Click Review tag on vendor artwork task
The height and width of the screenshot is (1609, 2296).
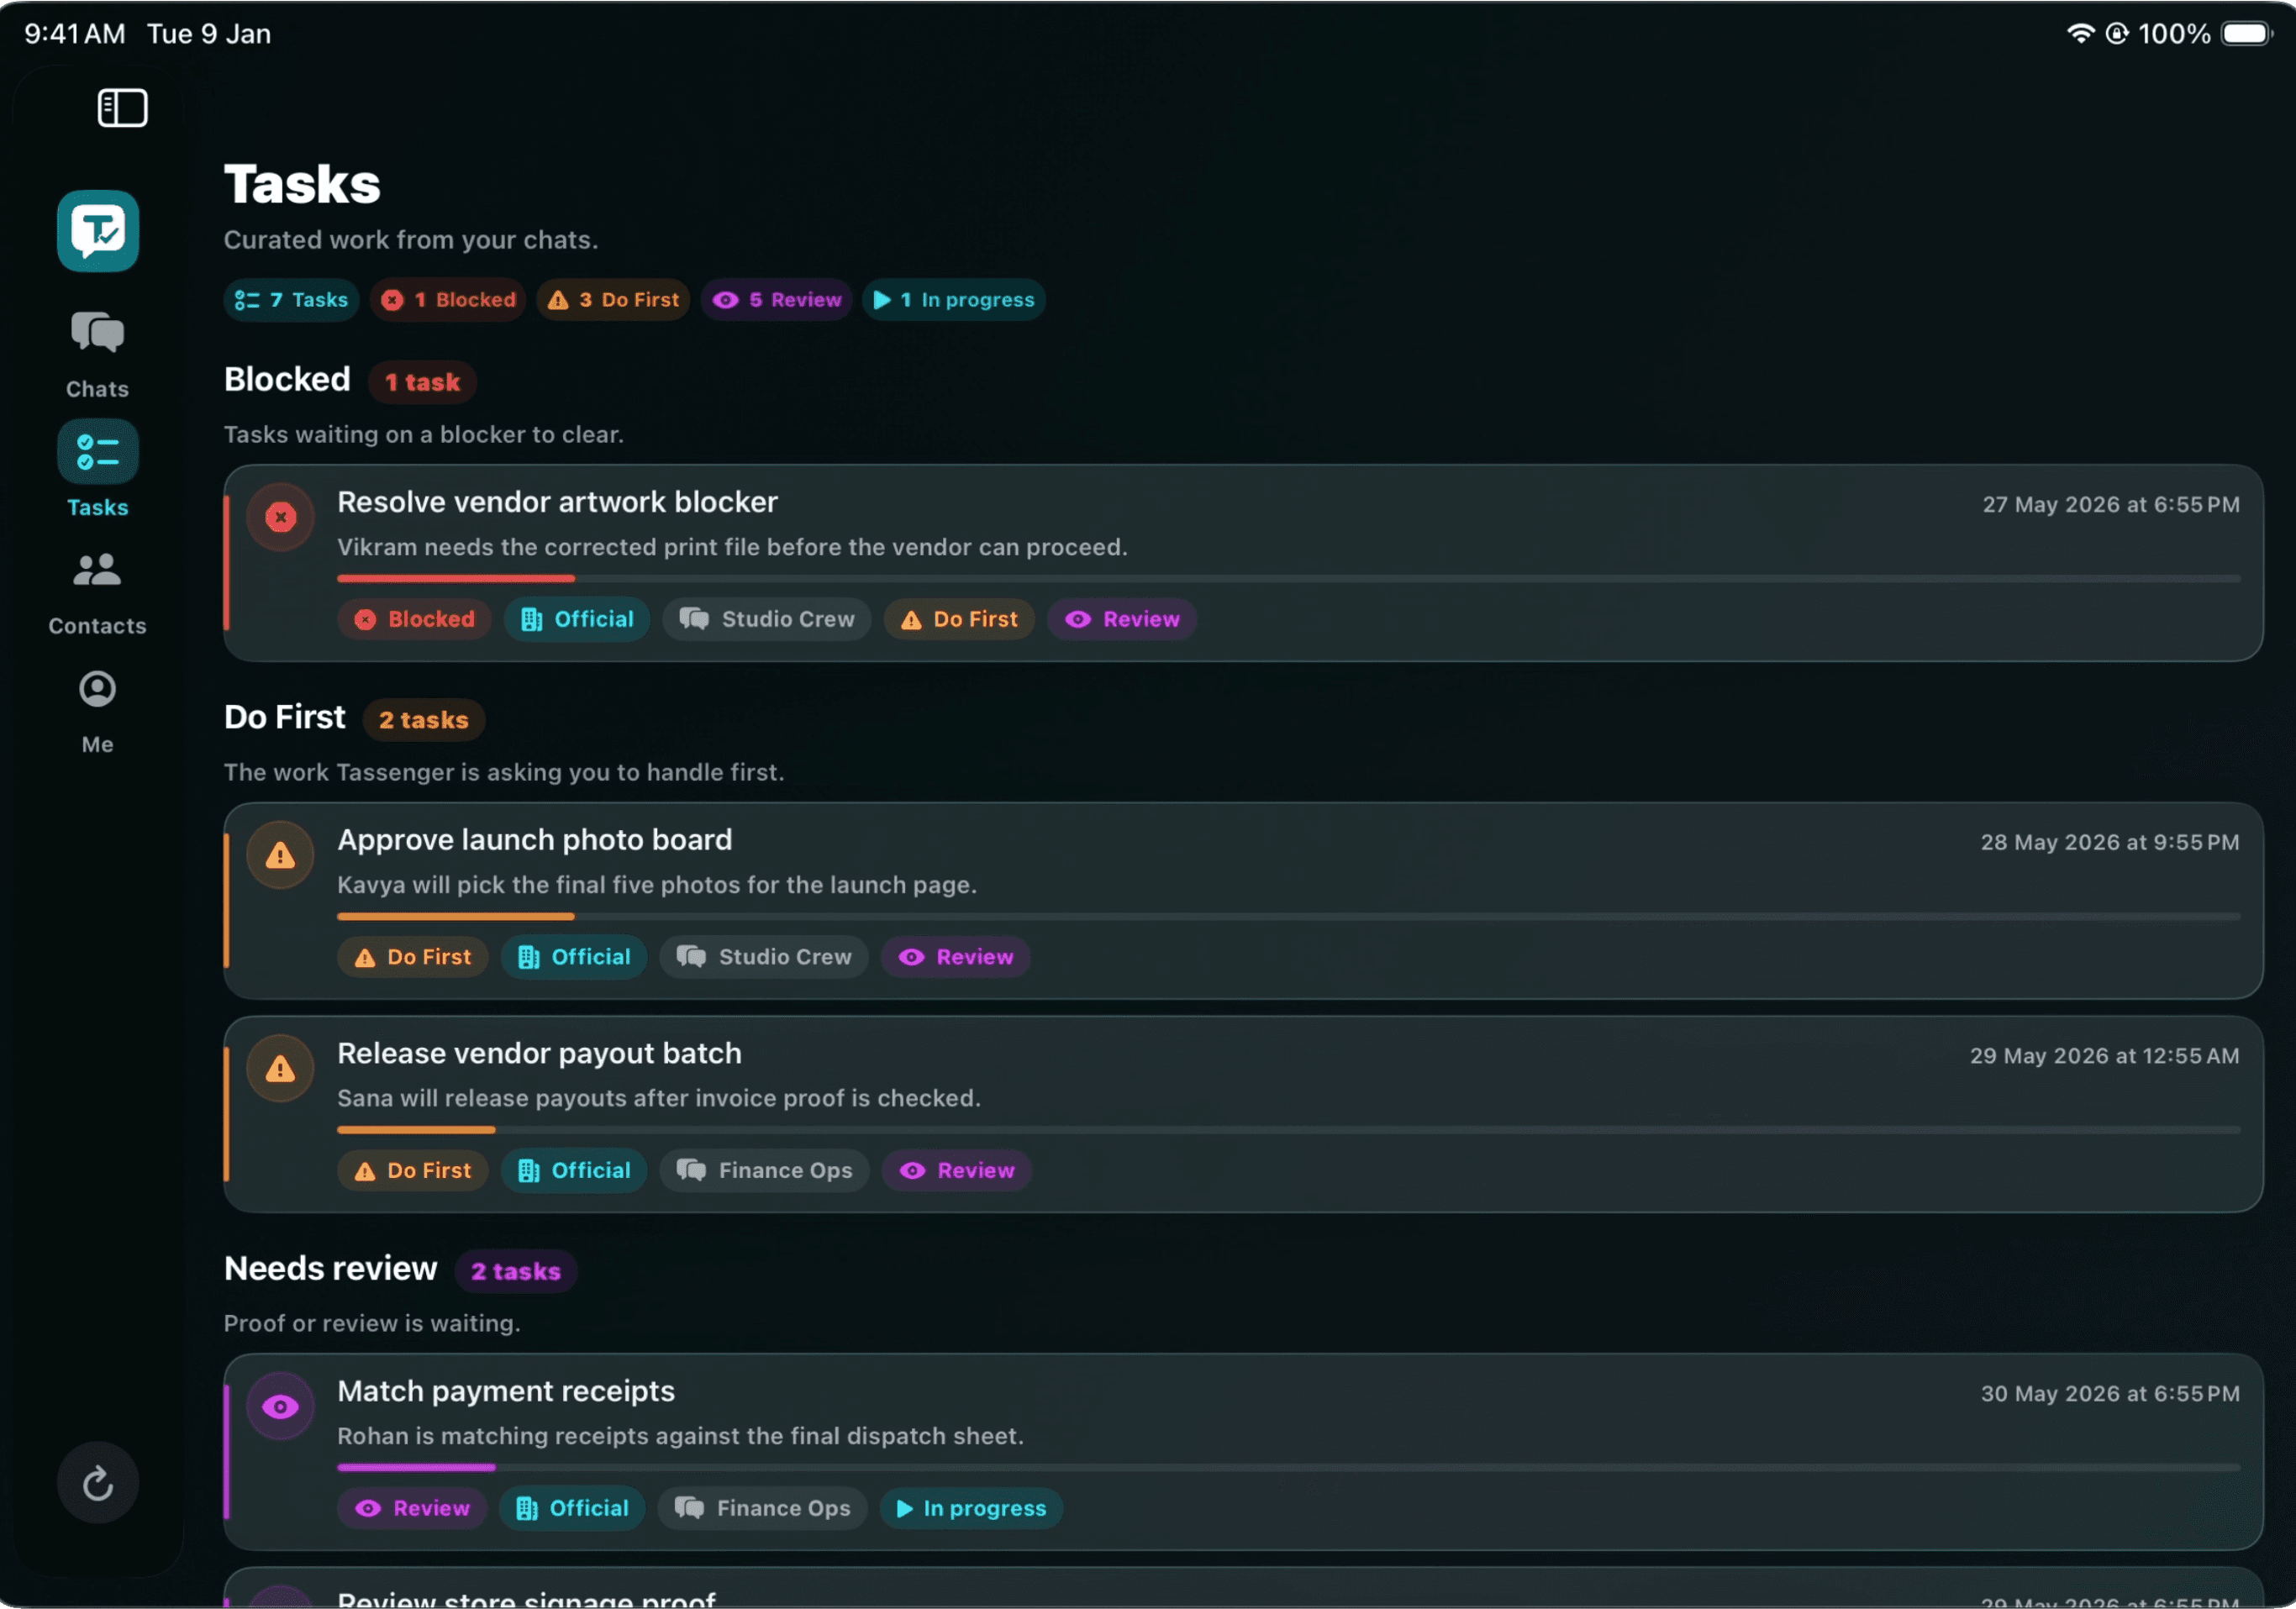(1122, 619)
